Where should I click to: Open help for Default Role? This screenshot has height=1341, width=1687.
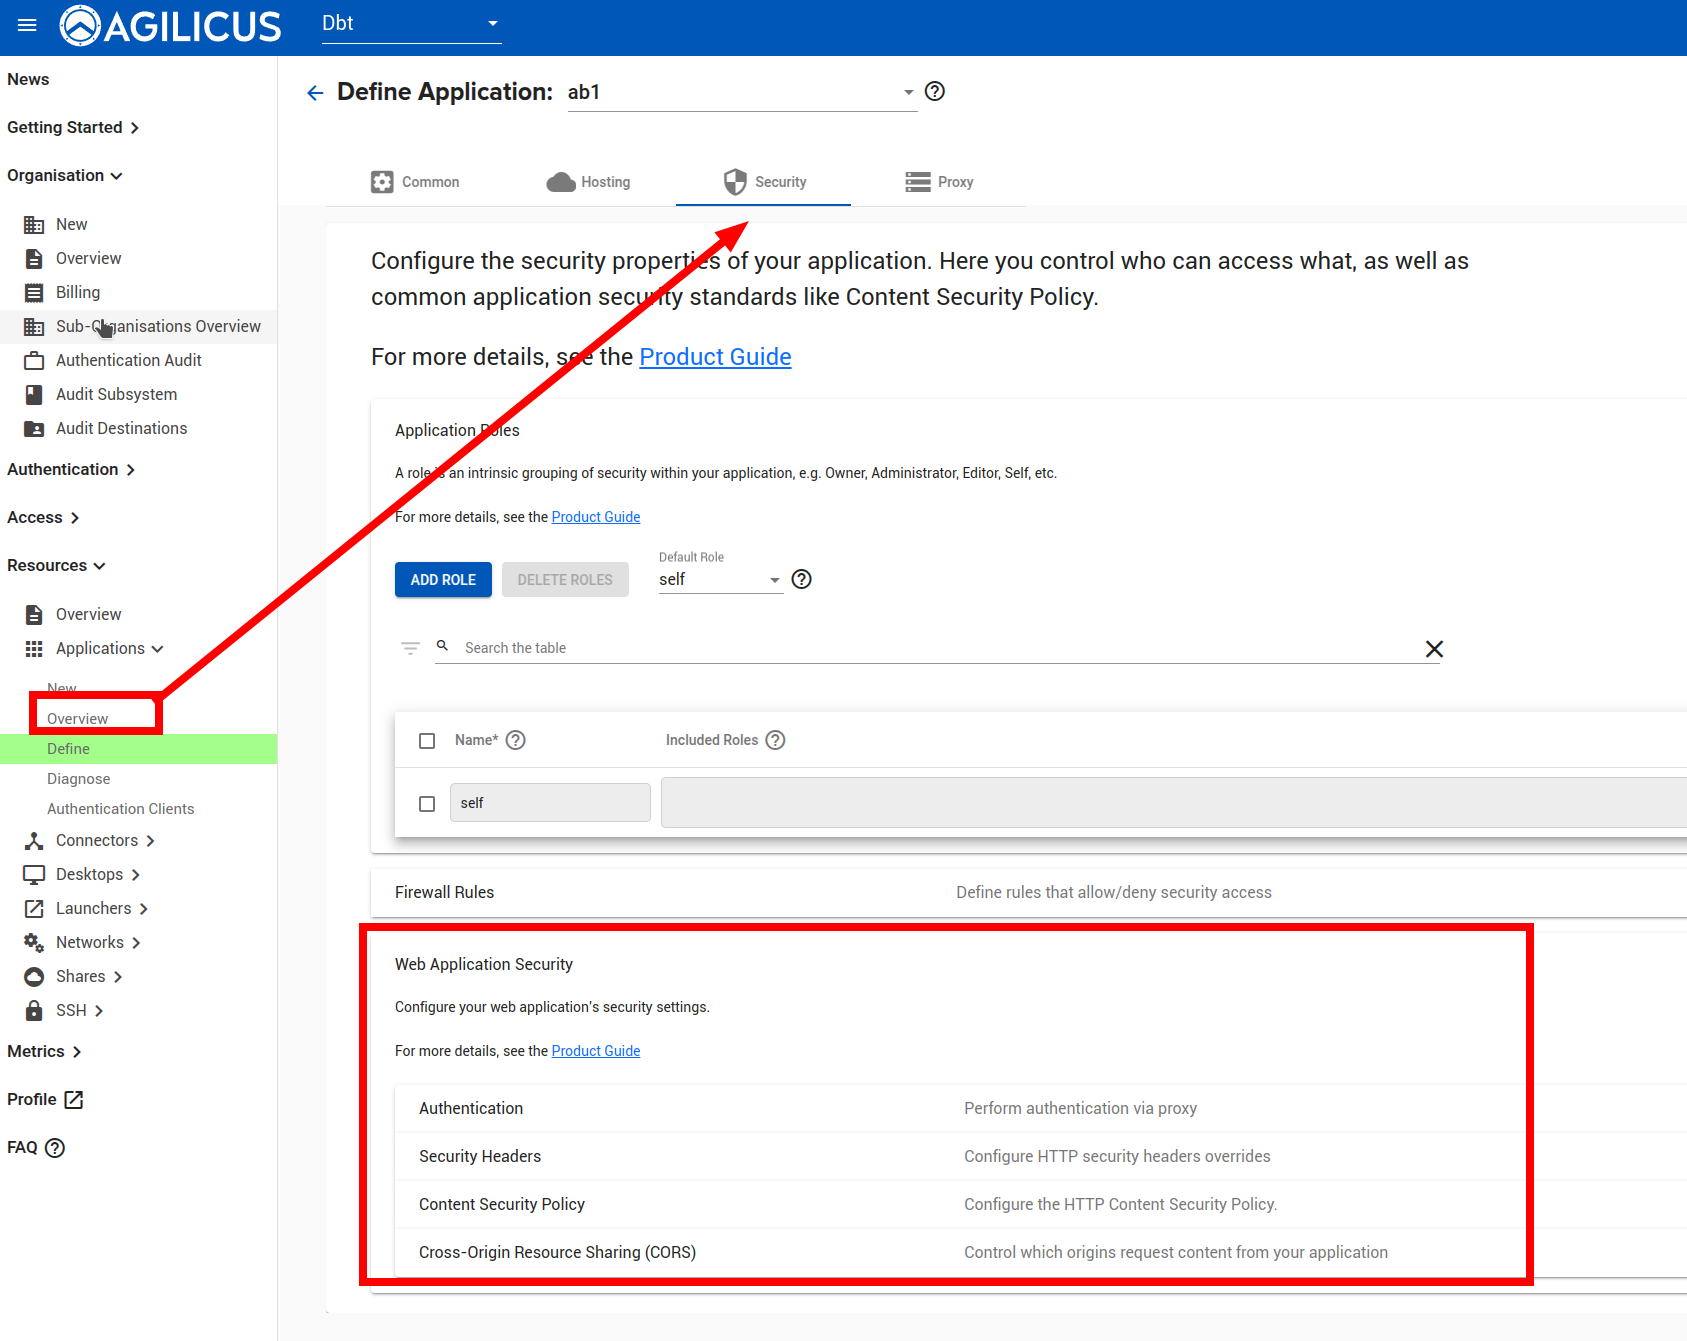click(802, 579)
